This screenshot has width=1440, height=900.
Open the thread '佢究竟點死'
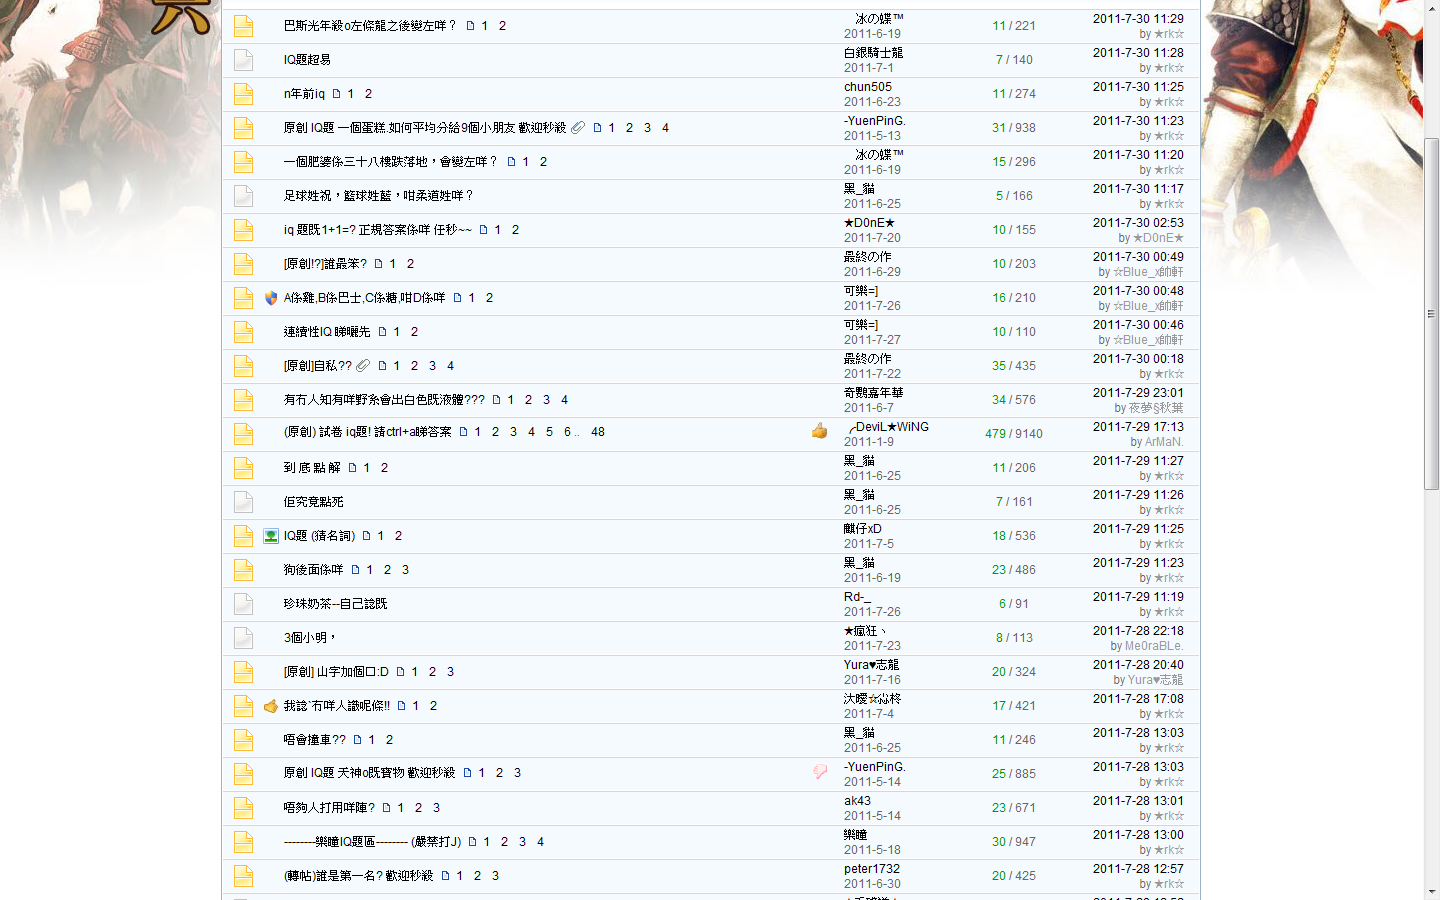coord(313,502)
